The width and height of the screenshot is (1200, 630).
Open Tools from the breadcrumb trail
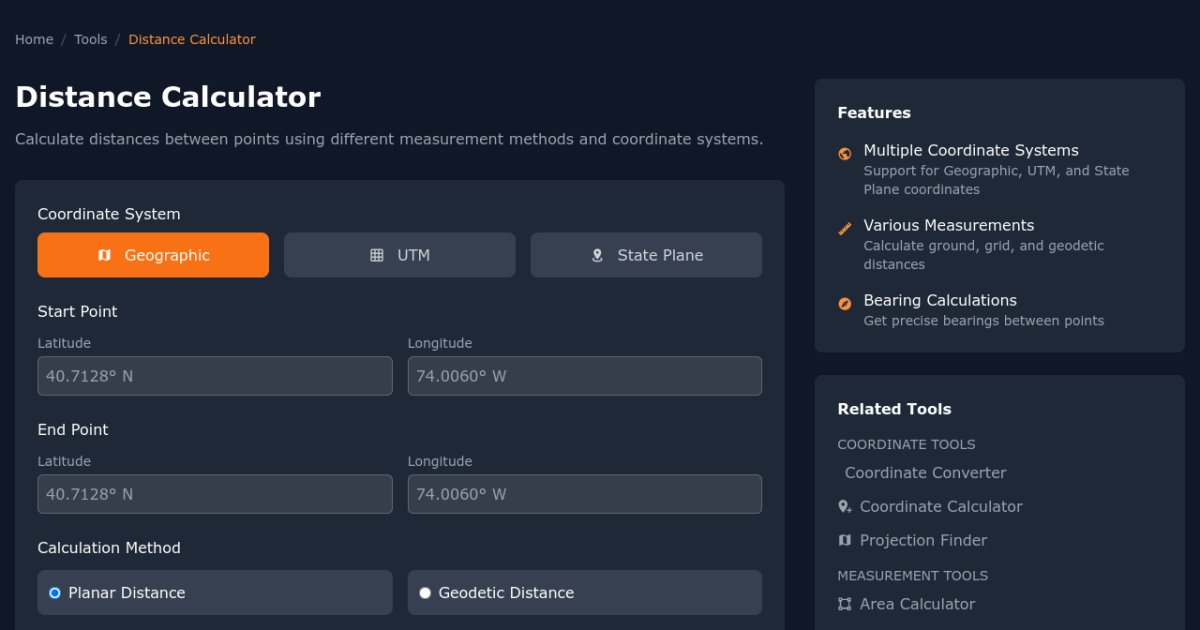[x=91, y=40]
